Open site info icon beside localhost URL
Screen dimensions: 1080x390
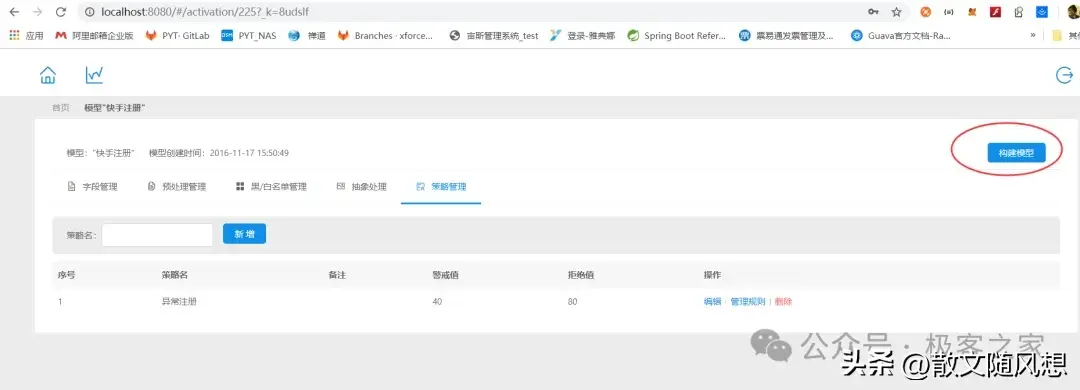click(x=89, y=12)
